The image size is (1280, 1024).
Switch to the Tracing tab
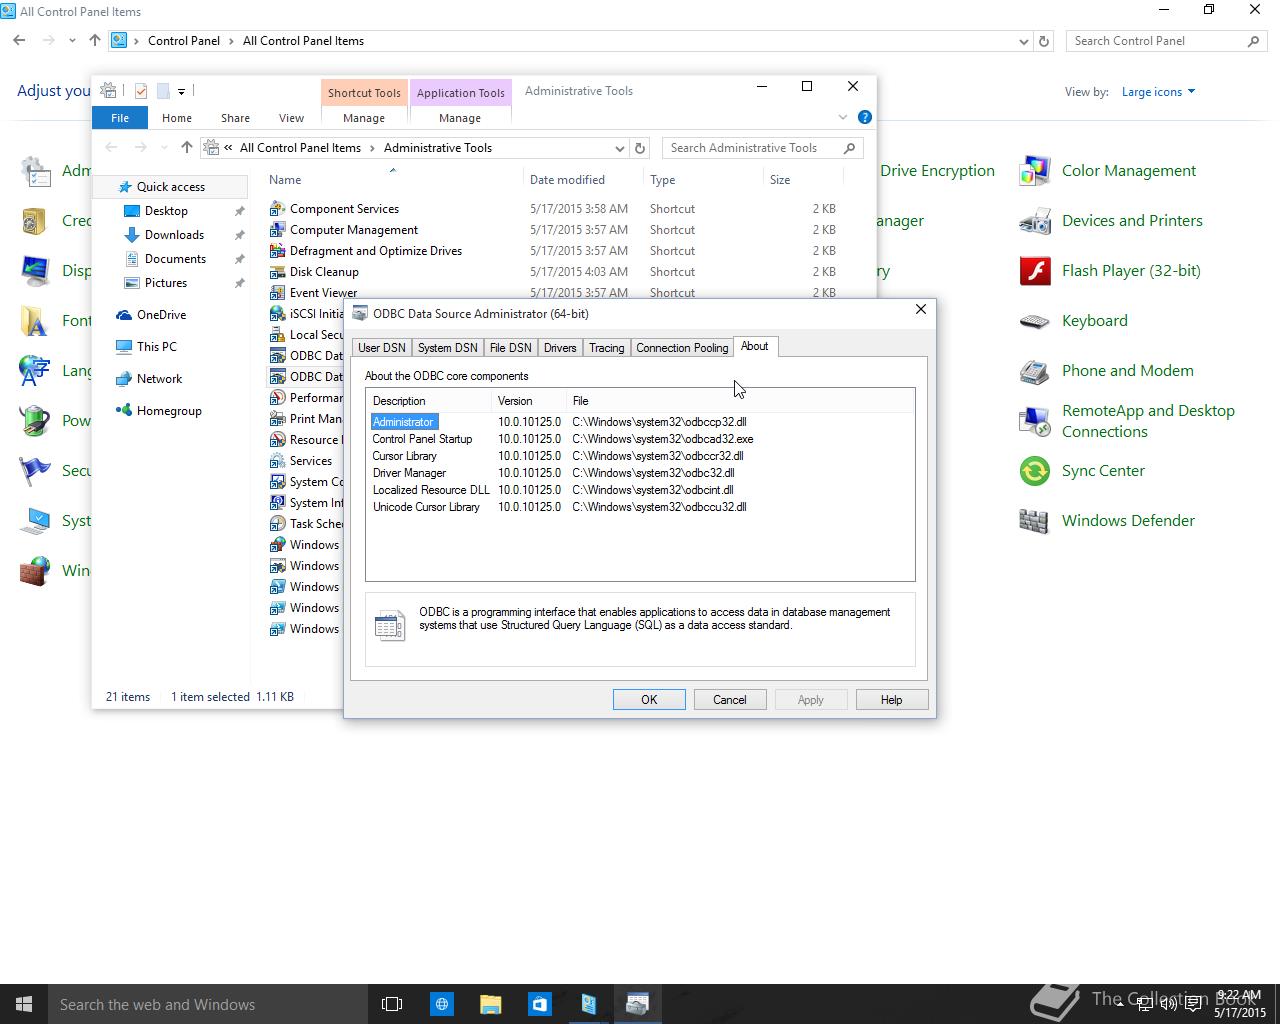click(x=606, y=348)
